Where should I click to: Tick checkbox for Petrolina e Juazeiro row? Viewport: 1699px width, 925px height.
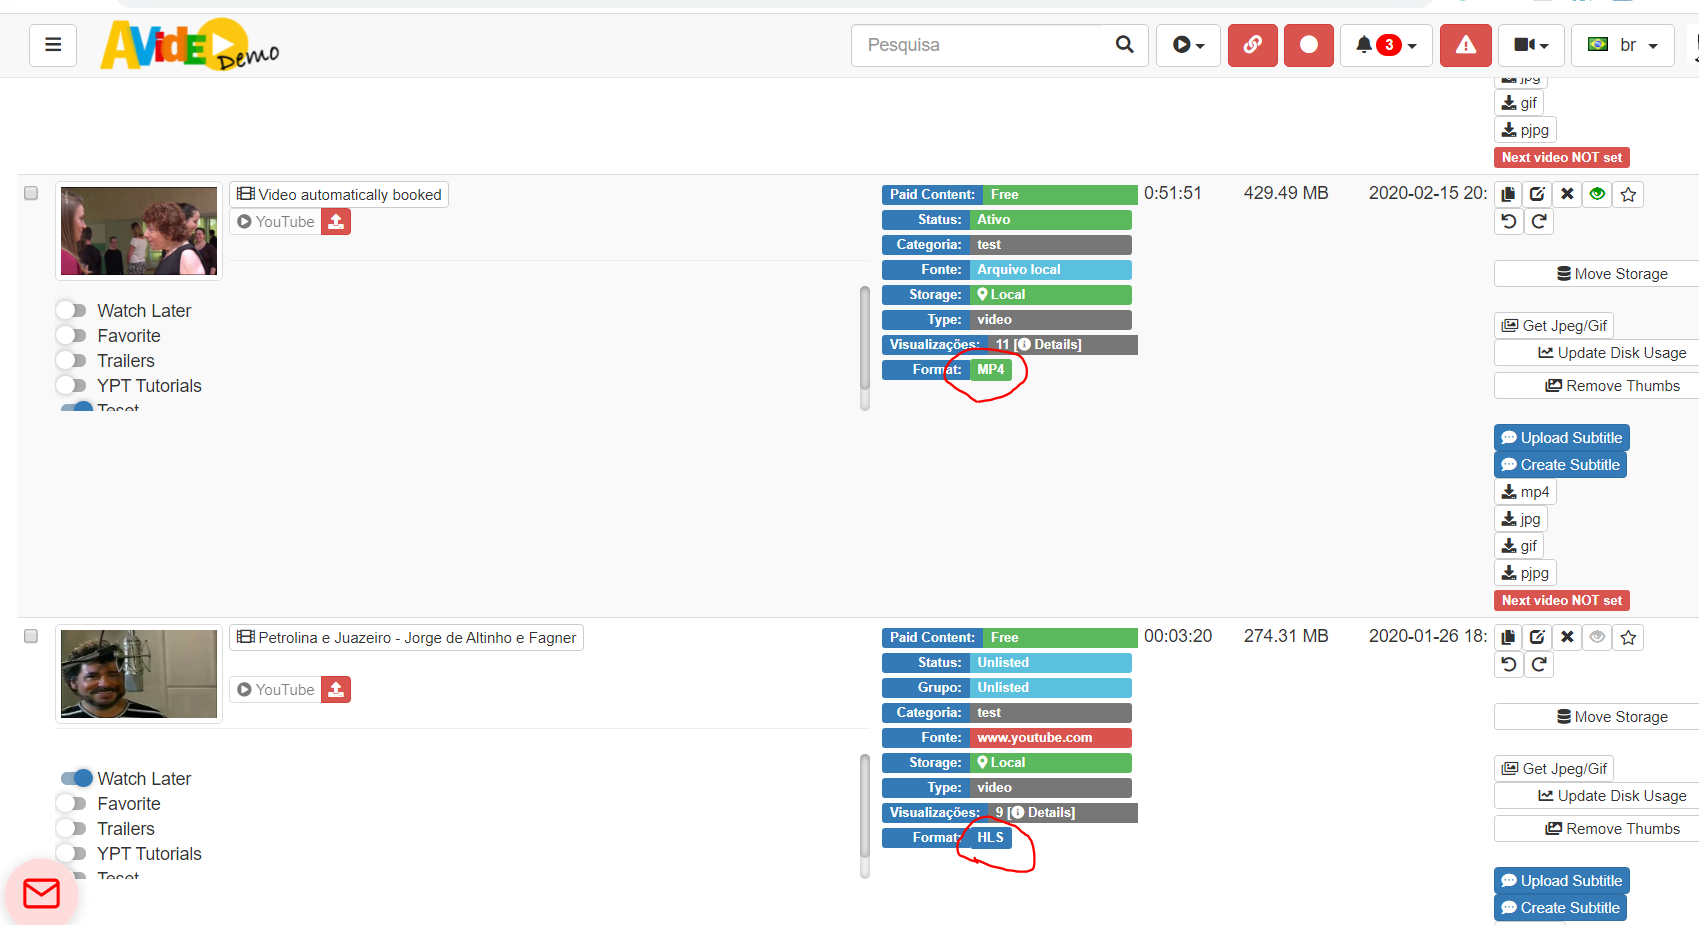tap(31, 636)
